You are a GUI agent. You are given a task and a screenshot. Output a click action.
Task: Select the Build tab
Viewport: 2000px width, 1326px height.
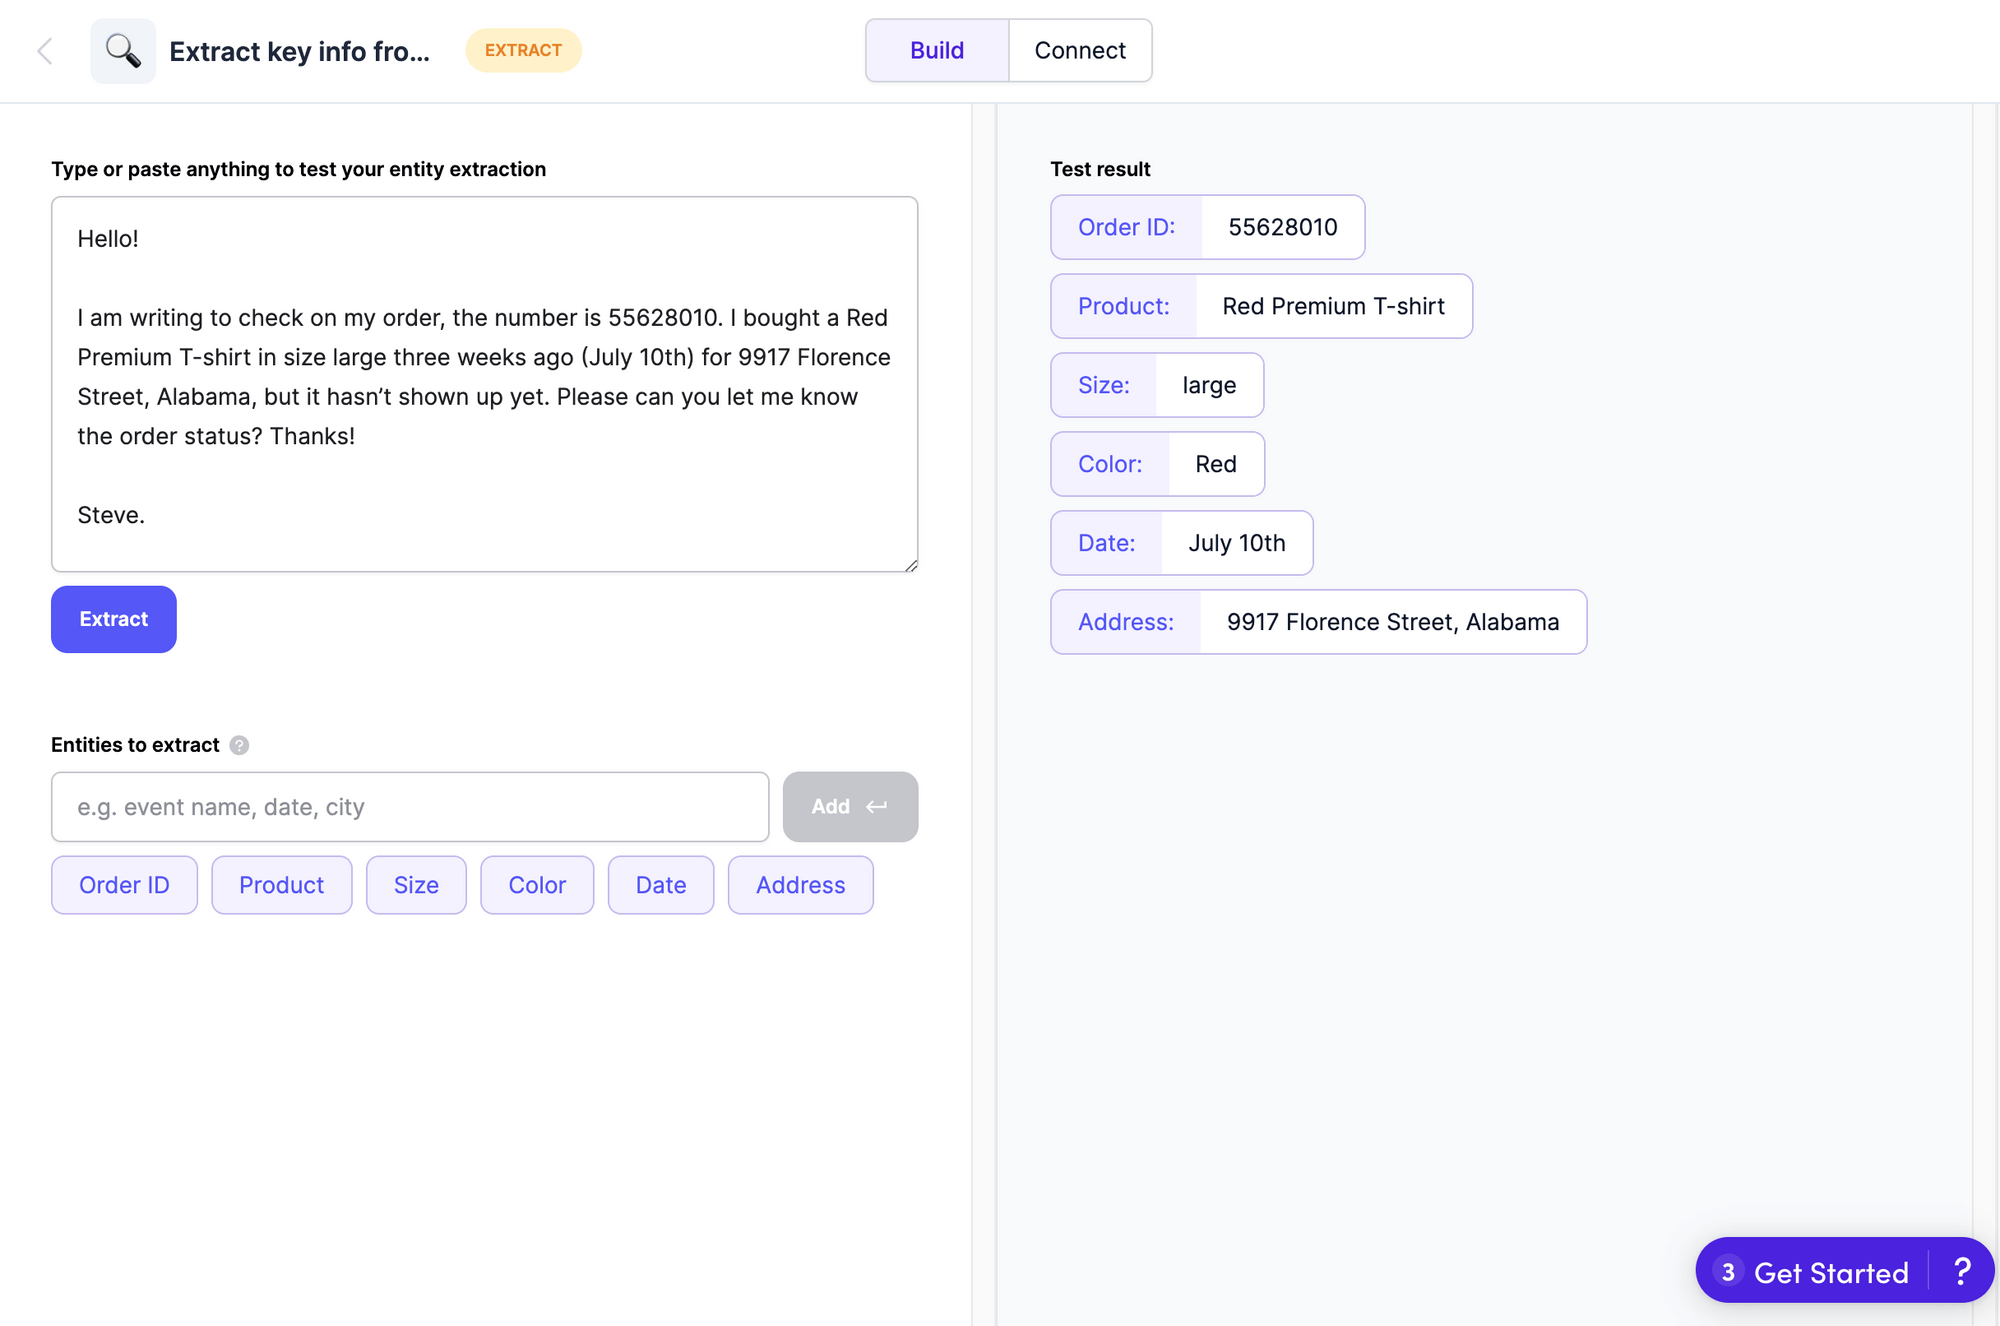click(x=936, y=50)
